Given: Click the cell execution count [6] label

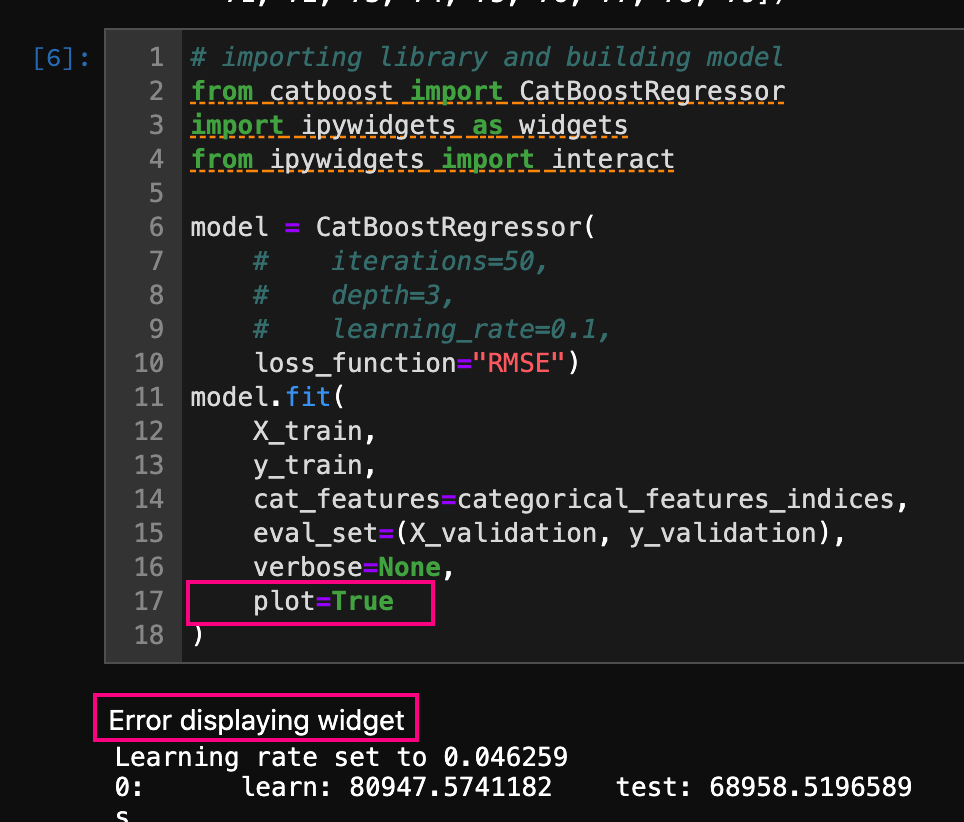Looking at the screenshot, I should pyautogui.click(x=56, y=57).
